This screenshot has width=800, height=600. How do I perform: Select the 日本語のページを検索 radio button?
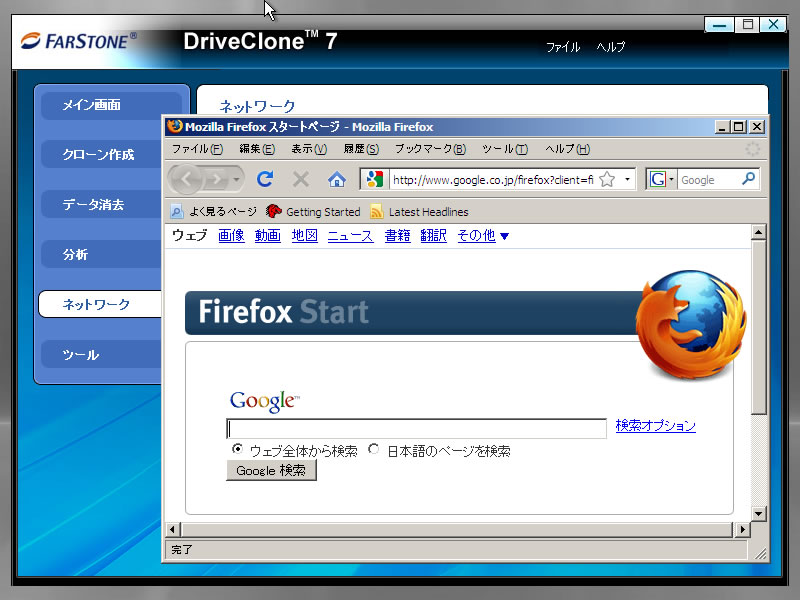374,449
